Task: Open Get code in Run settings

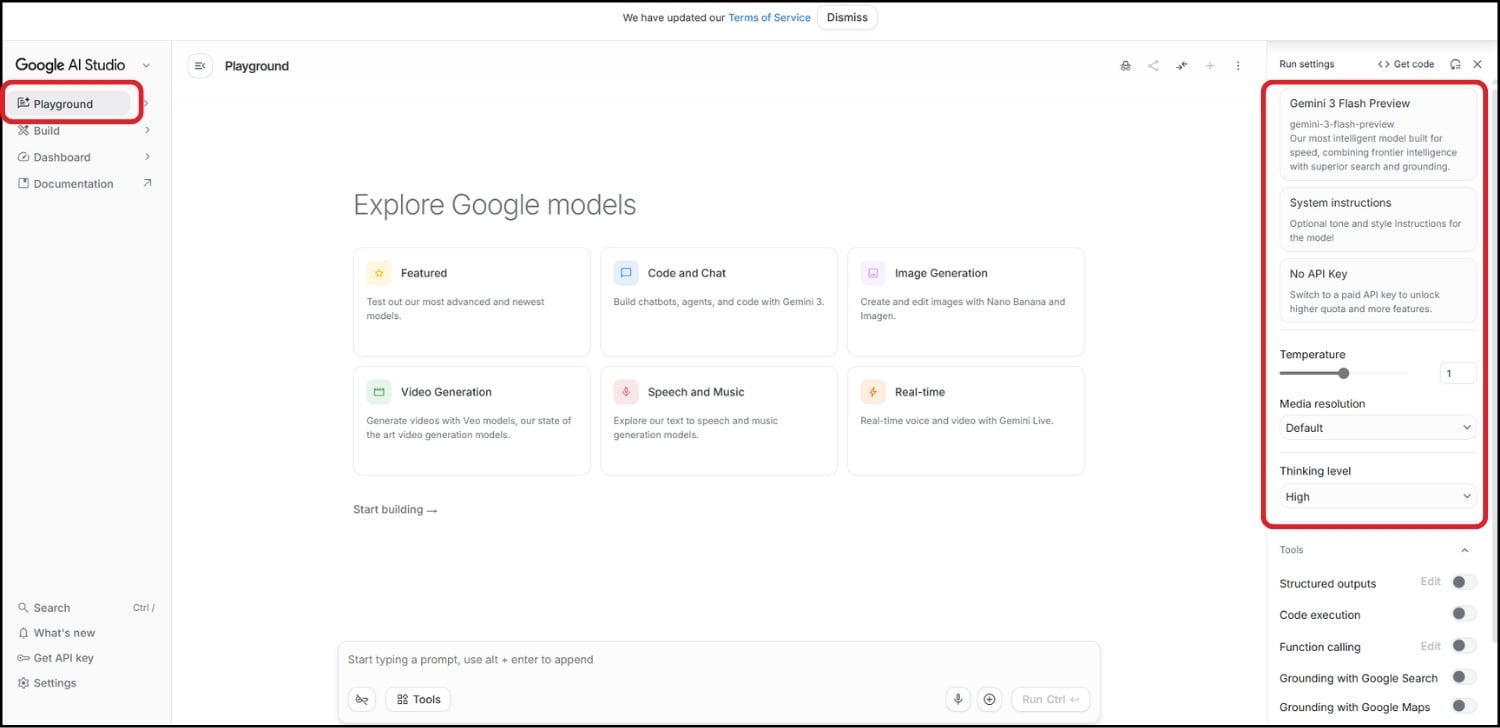Action: click(1405, 63)
